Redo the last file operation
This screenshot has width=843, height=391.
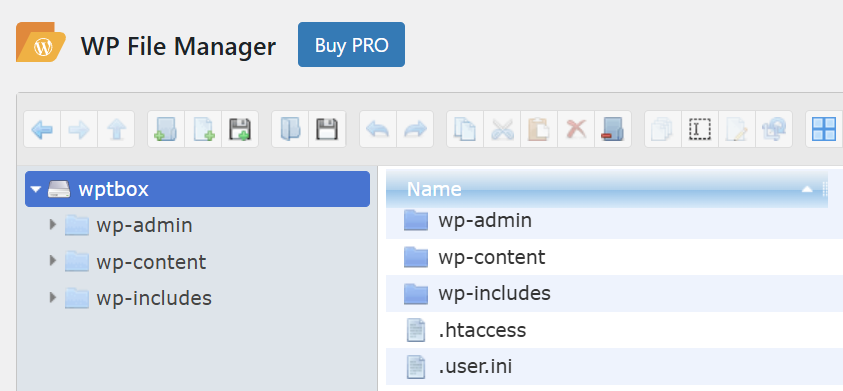[x=415, y=129]
